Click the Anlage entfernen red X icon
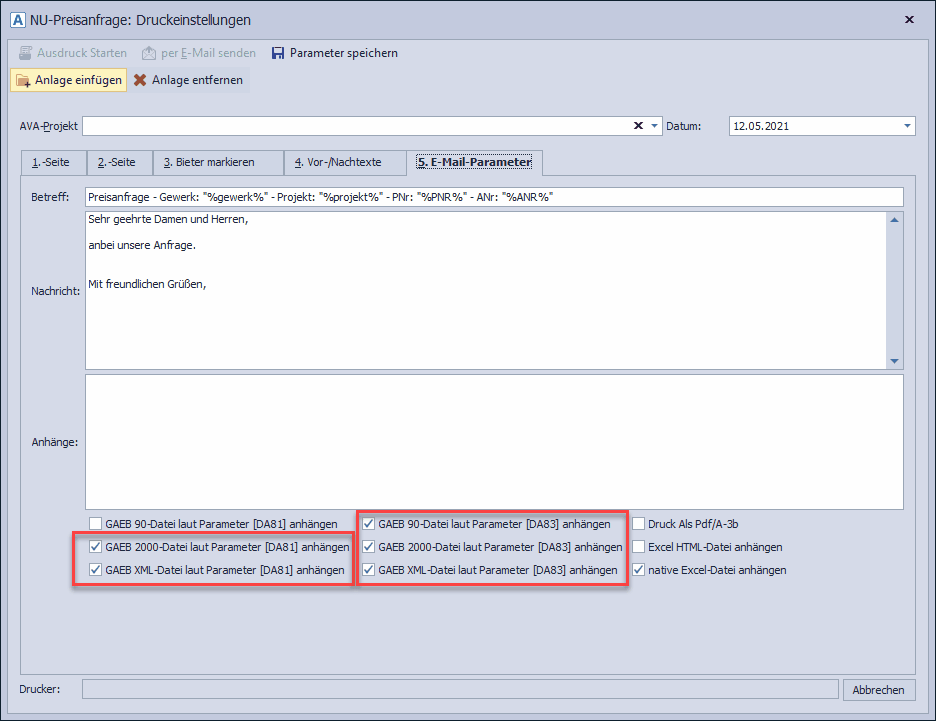This screenshot has height=721, width=936. click(140, 80)
